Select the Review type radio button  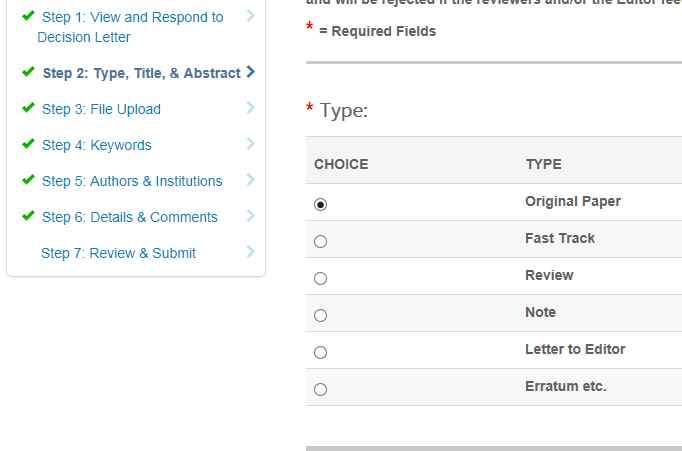pos(320,278)
